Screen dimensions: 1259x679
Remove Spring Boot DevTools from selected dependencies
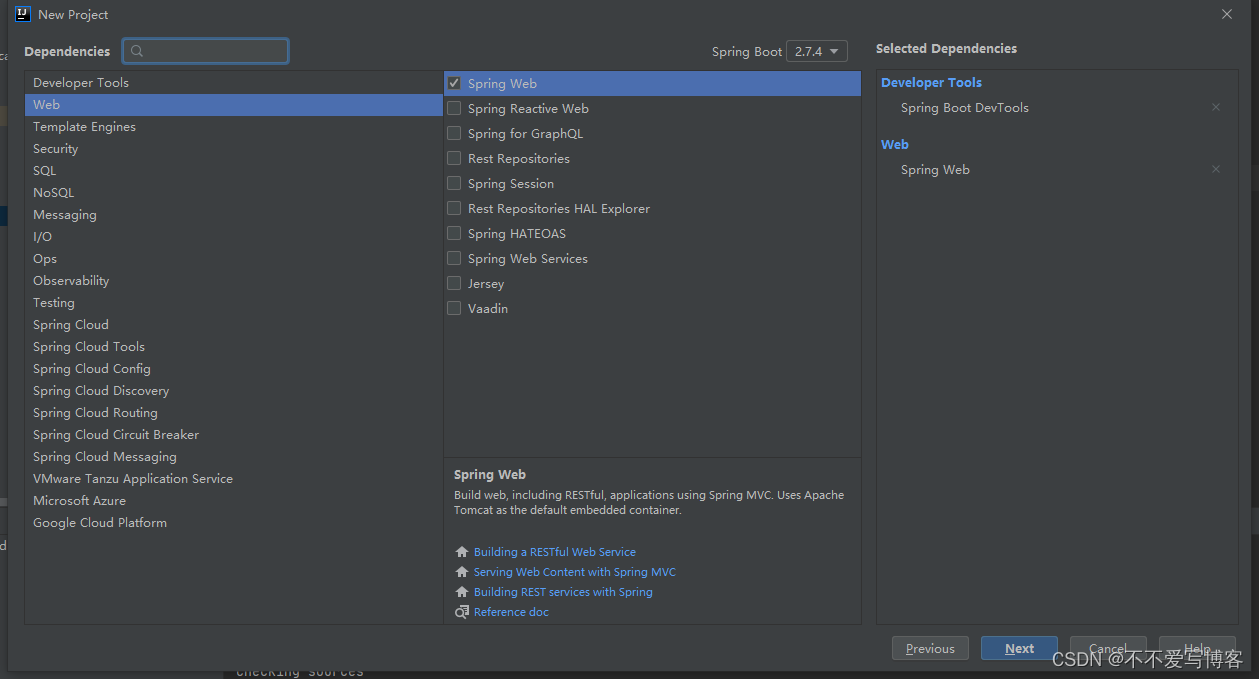(1216, 107)
